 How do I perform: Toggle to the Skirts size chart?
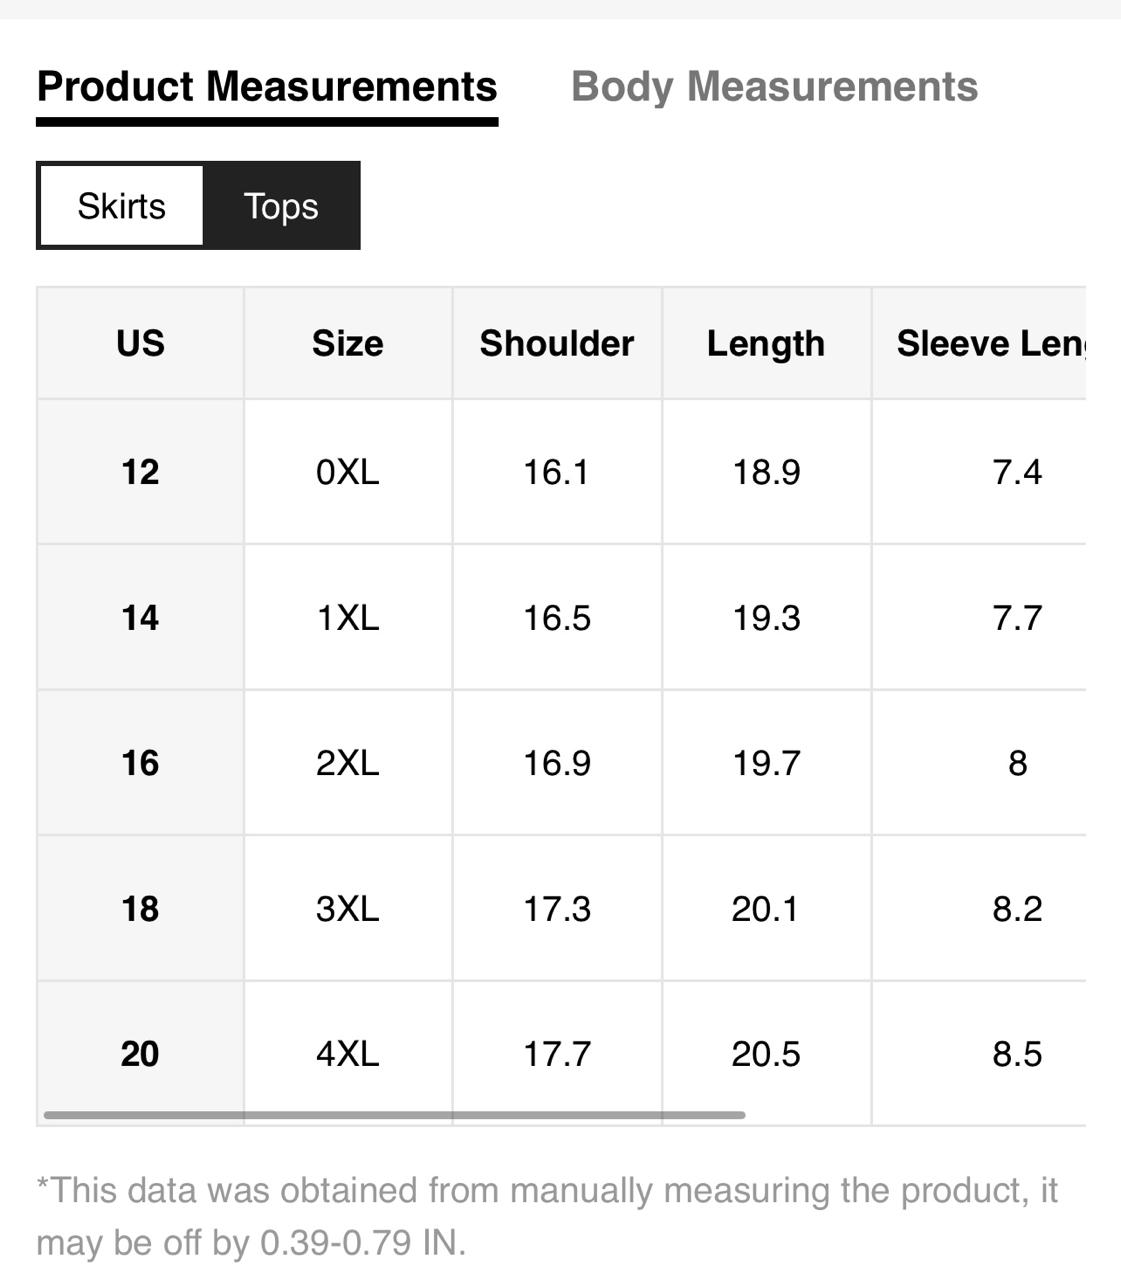(x=121, y=206)
